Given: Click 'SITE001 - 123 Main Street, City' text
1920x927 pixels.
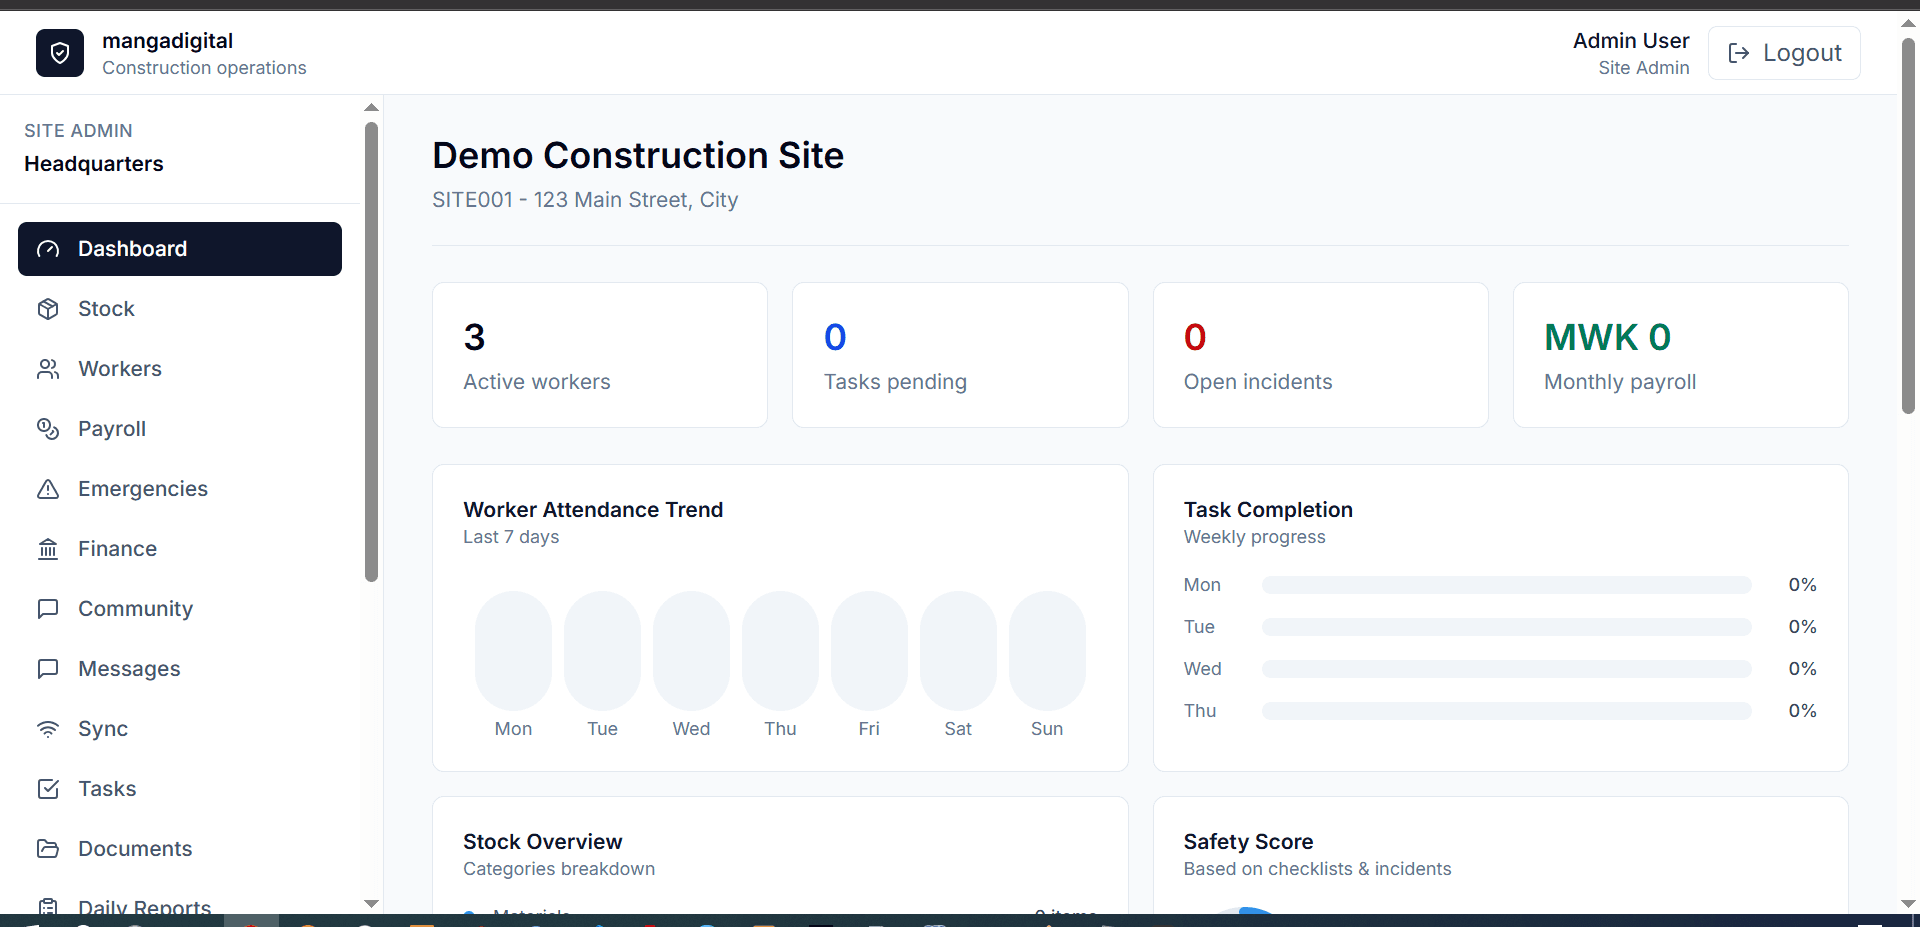Looking at the screenshot, I should (585, 200).
